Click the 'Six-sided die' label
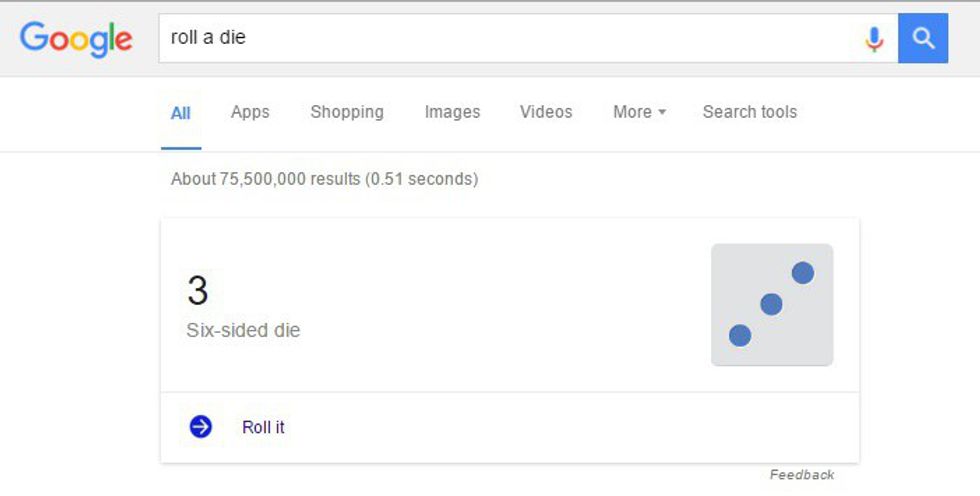 tap(243, 330)
